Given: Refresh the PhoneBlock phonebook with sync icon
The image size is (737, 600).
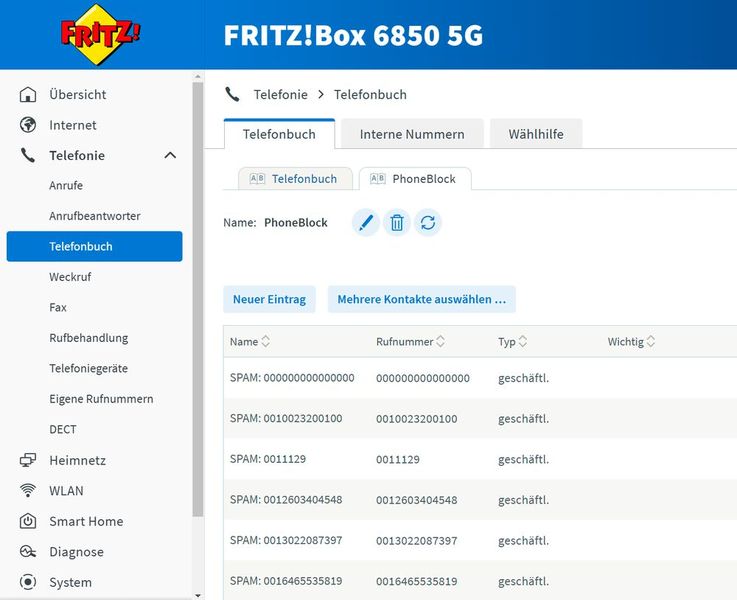Looking at the screenshot, I should pos(428,222).
